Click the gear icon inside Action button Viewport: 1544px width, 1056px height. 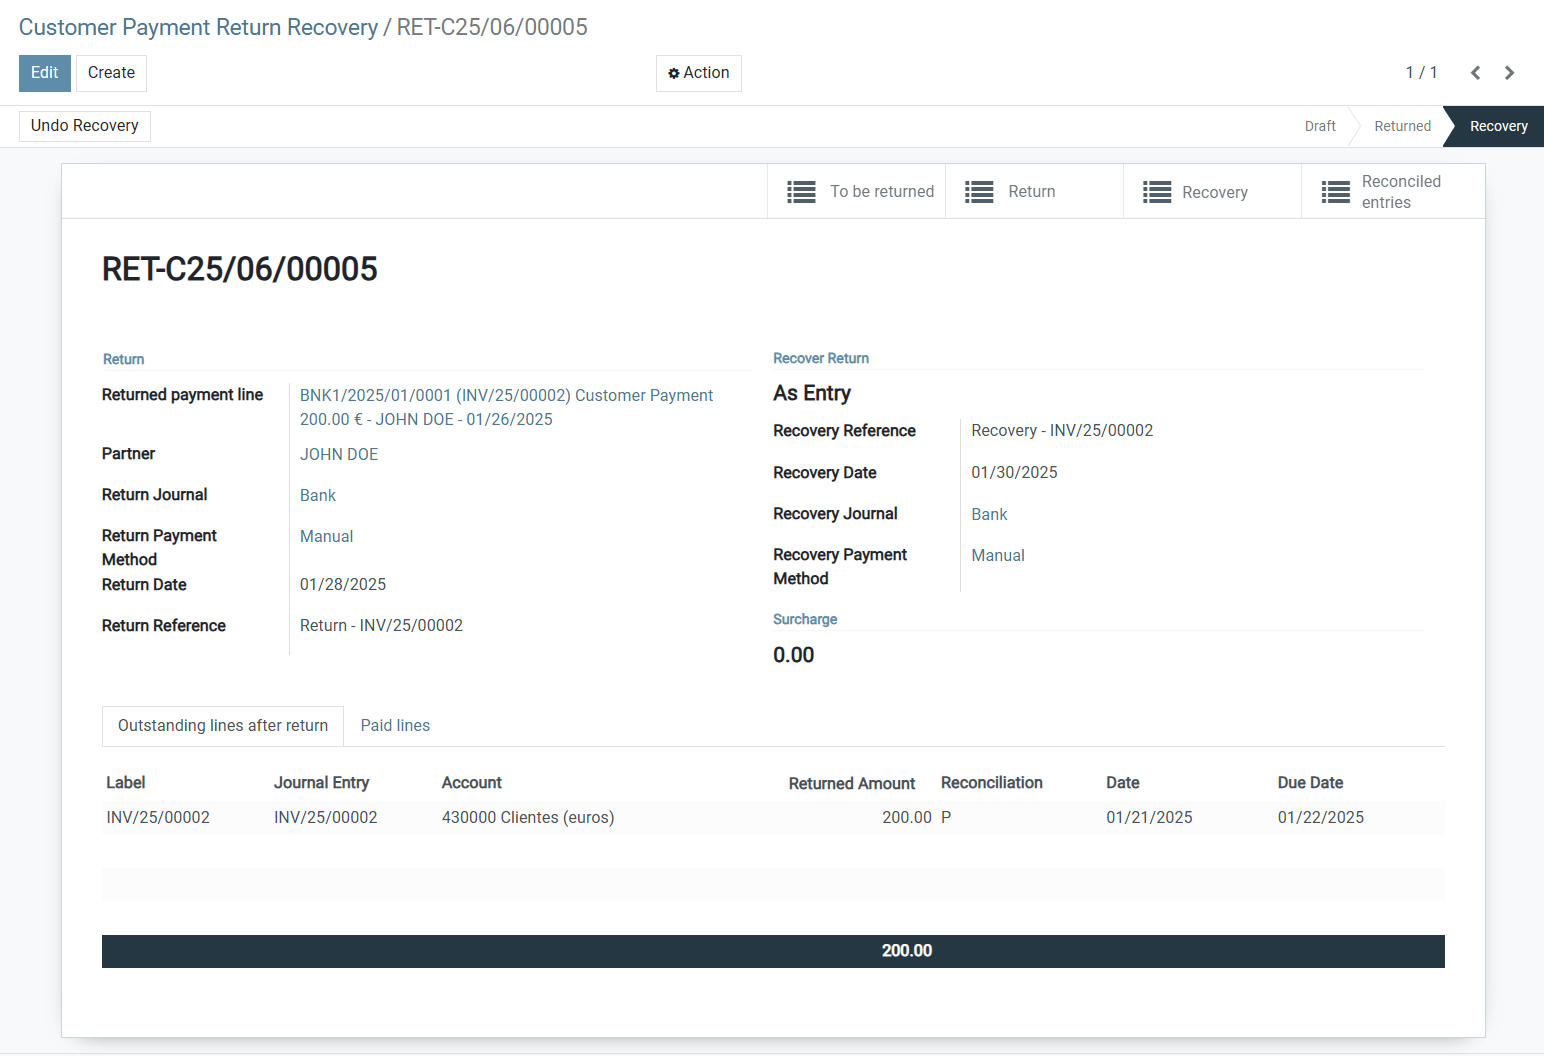(673, 72)
